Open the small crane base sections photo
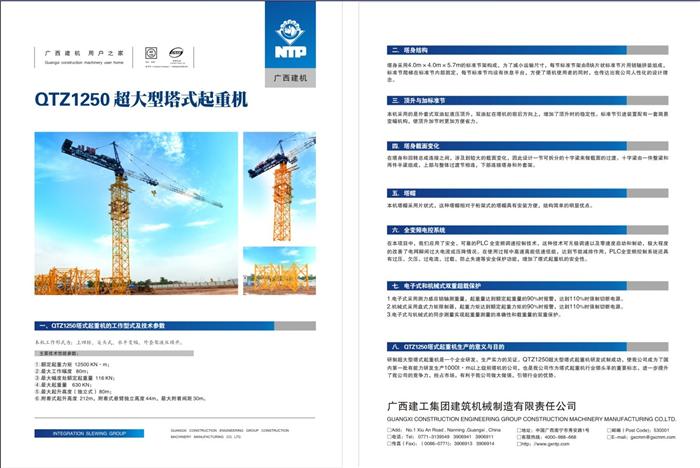Image resolution: width=700 pixels, height=468 pixels. pyautogui.click(x=280, y=270)
